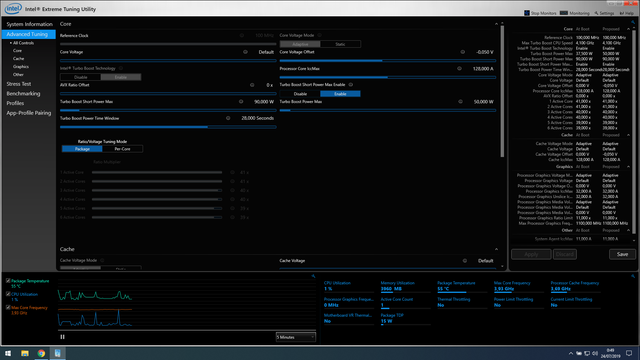
Task: Click the Stop Monitors icon
Action: click(527, 13)
